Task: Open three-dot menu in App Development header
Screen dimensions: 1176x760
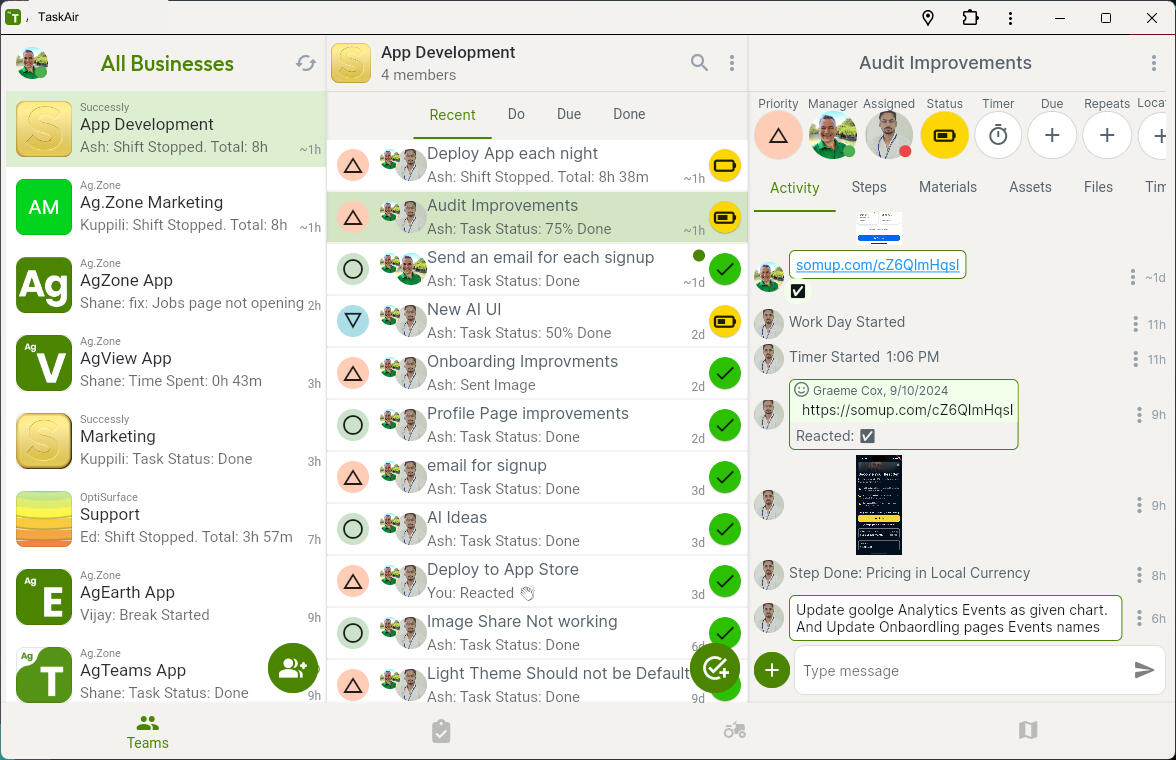Action: tap(732, 63)
